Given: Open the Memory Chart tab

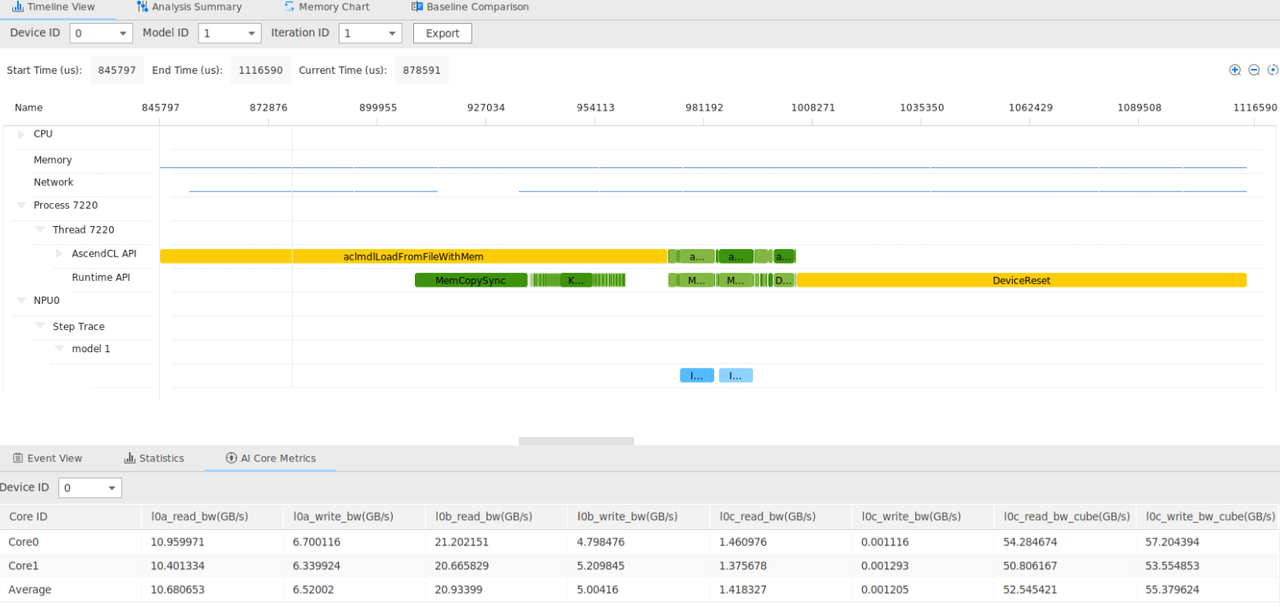Looking at the screenshot, I should pyautogui.click(x=327, y=7).
